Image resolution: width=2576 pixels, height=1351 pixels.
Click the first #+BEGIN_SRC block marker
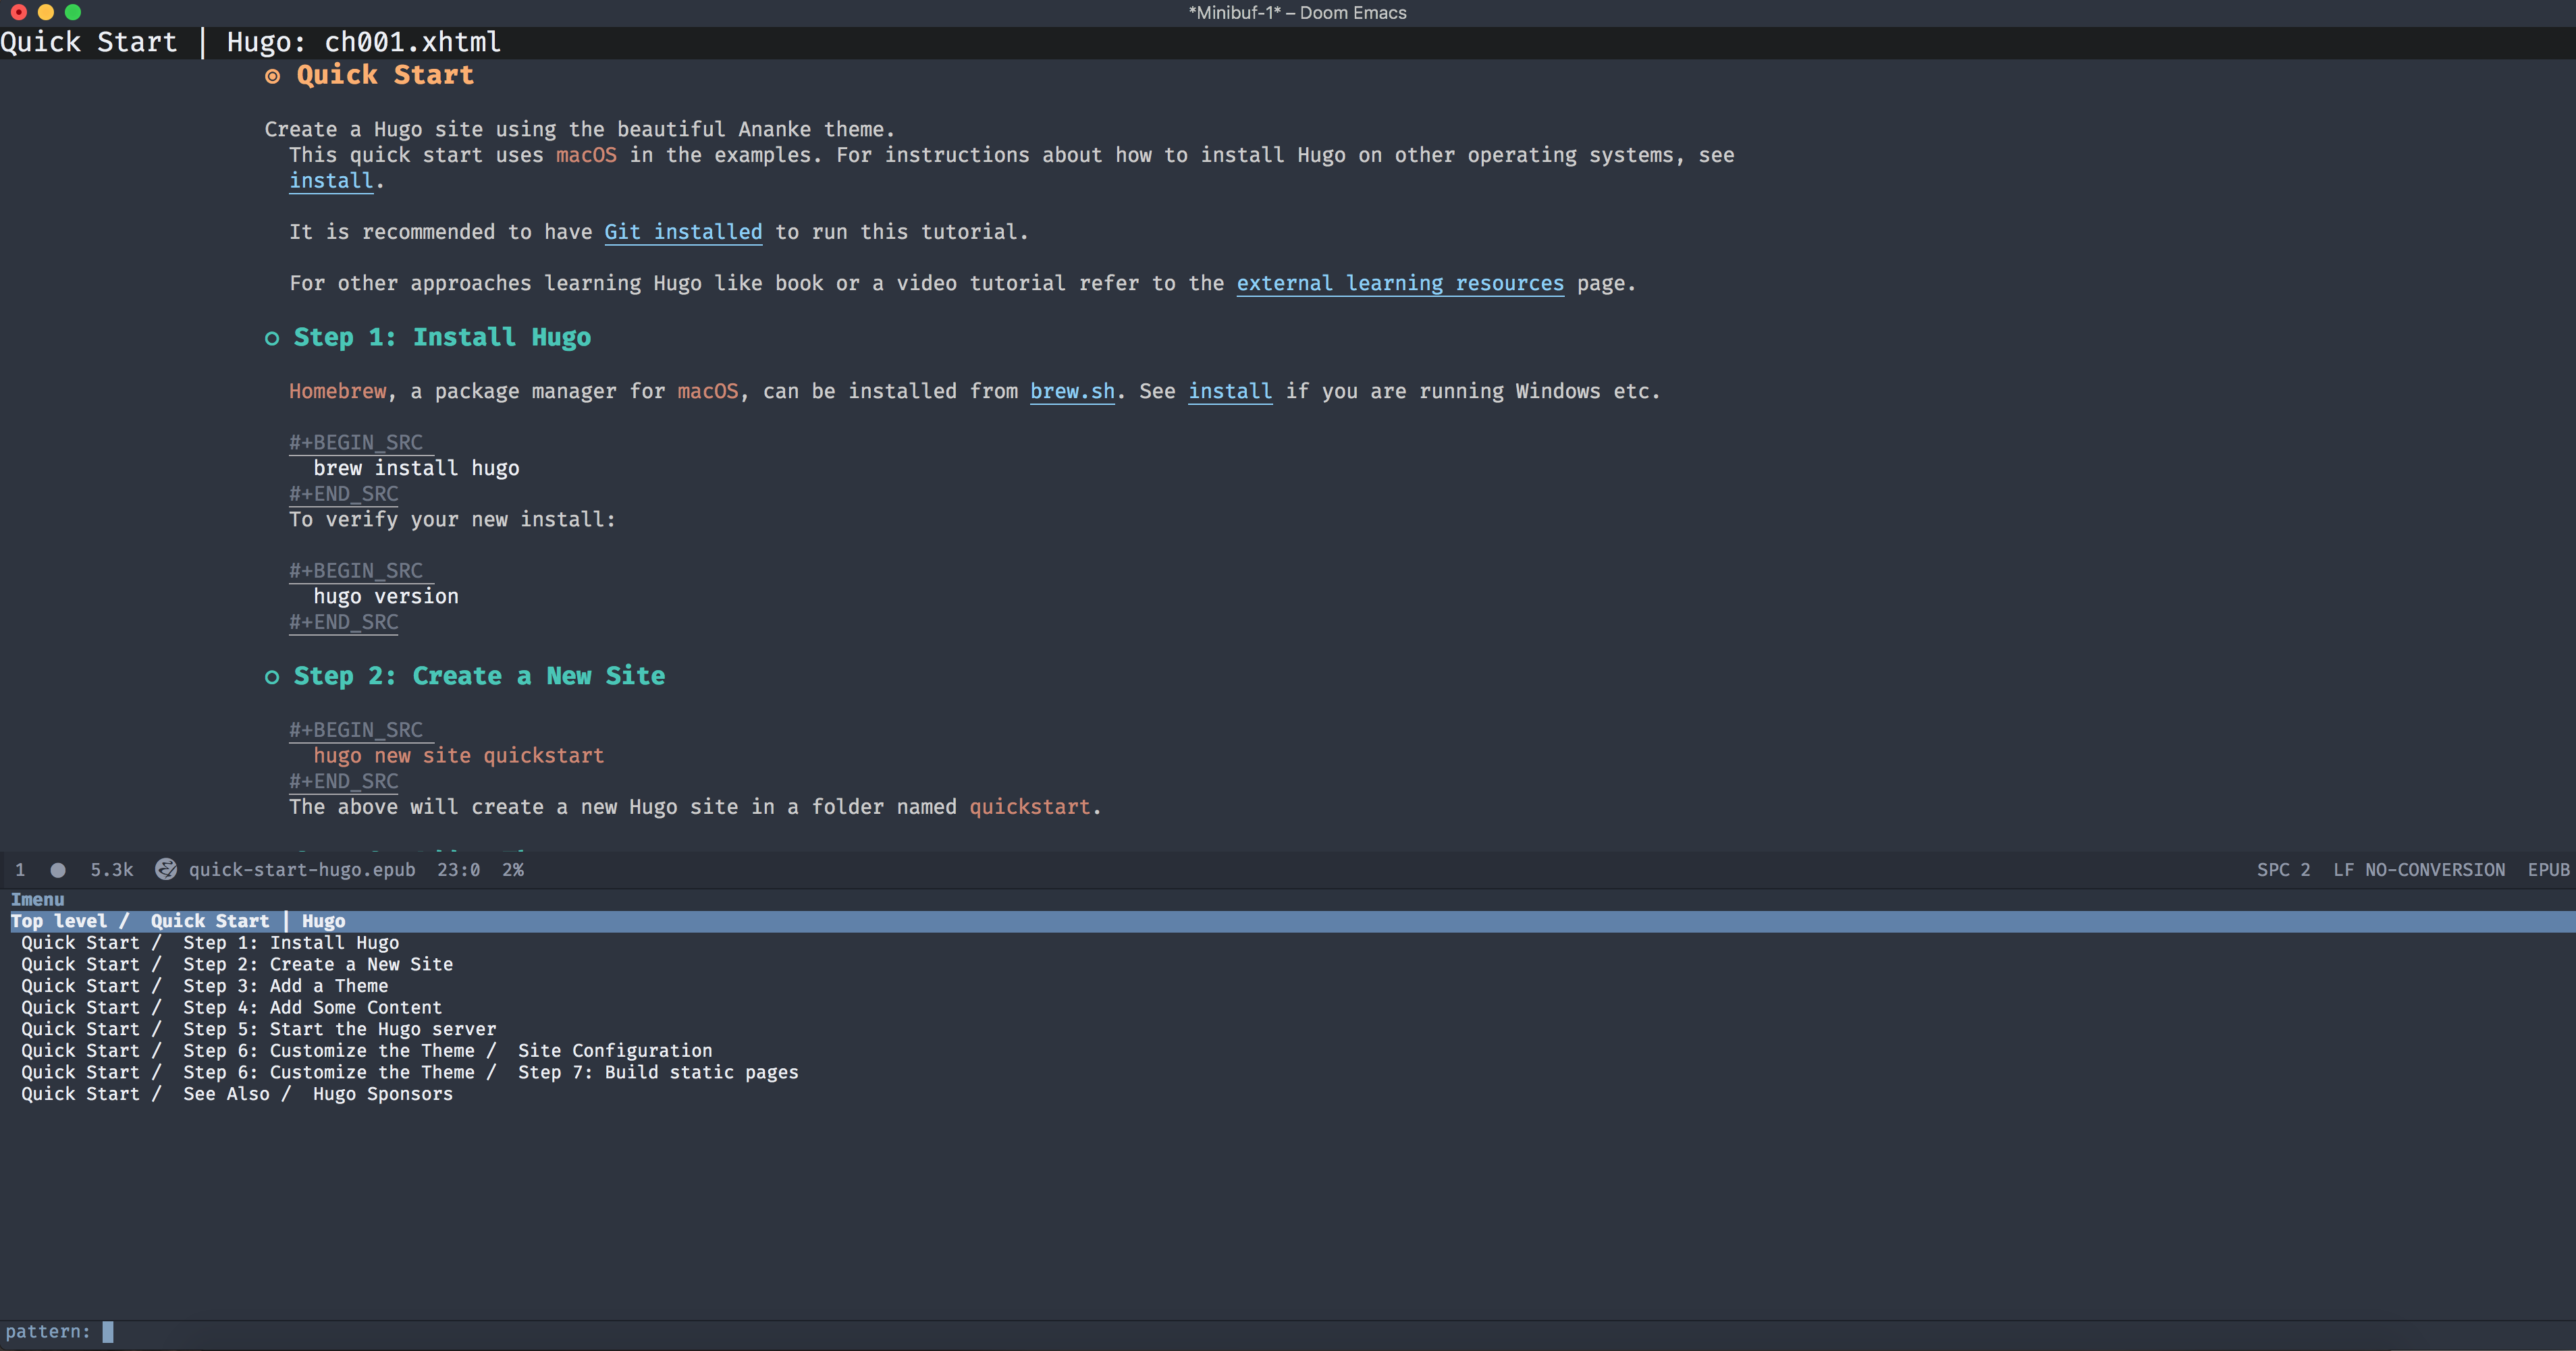356,442
